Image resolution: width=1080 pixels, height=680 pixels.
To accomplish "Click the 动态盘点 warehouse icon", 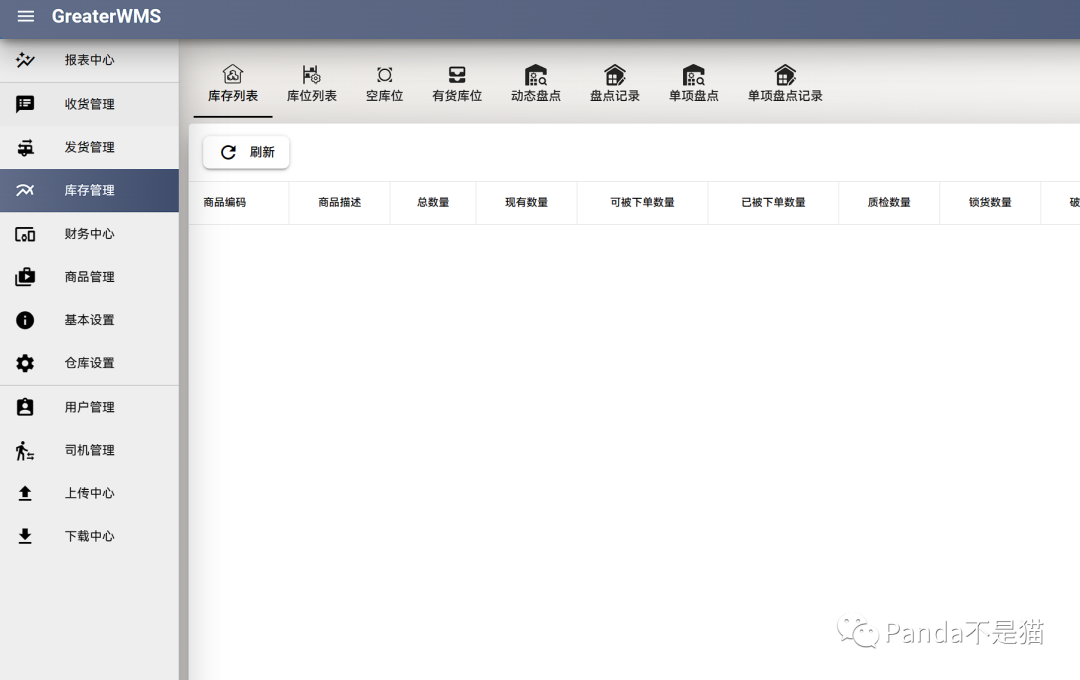I will point(535,74).
